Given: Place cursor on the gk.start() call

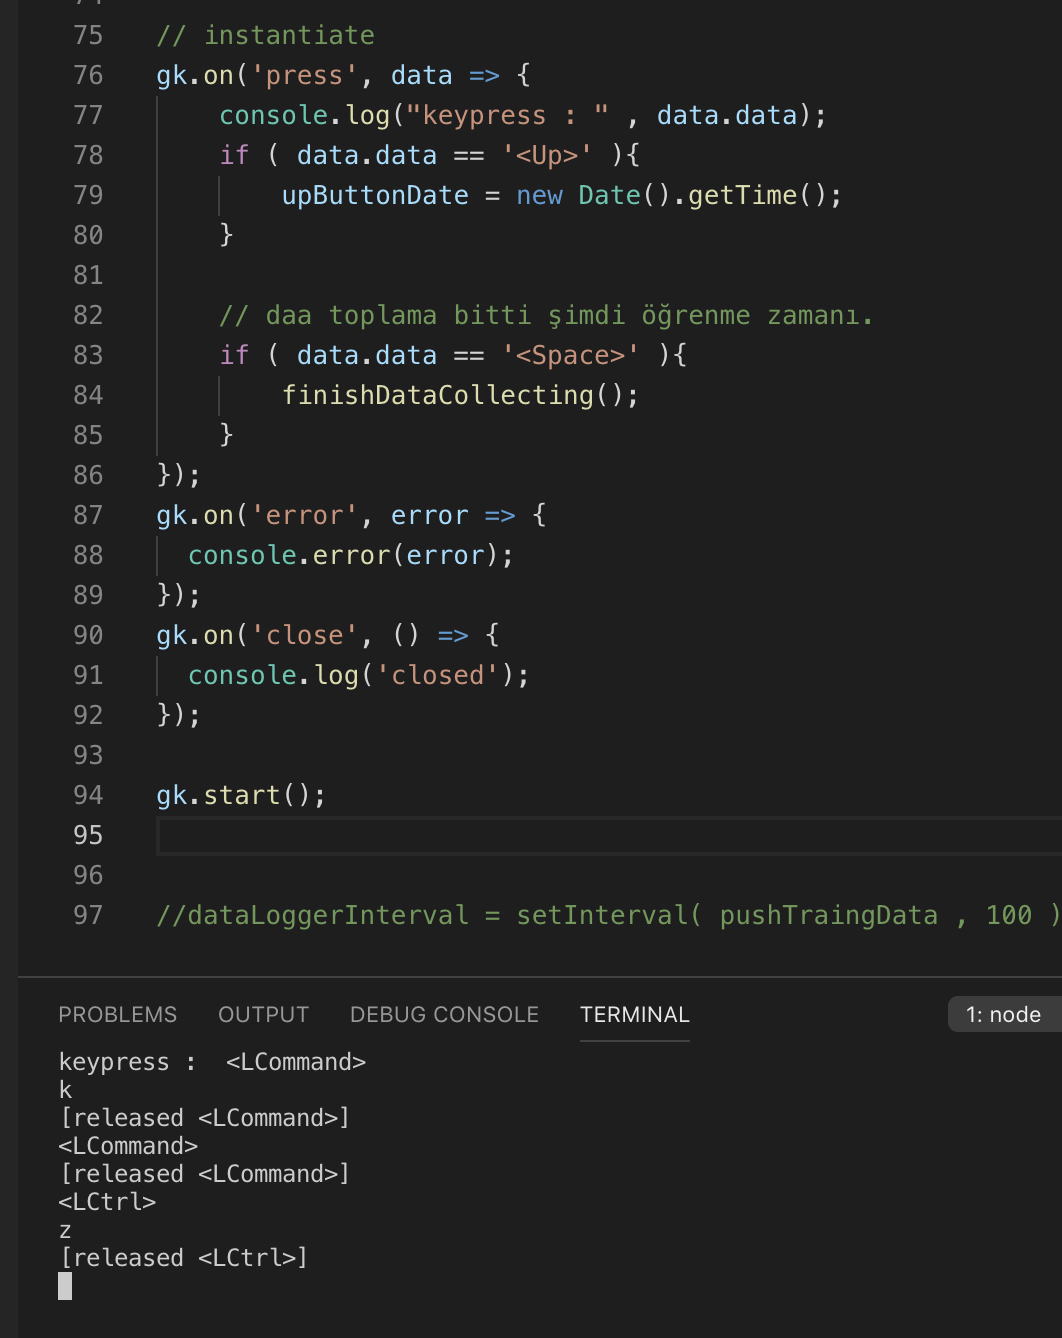Looking at the screenshot, I should 240,795.
